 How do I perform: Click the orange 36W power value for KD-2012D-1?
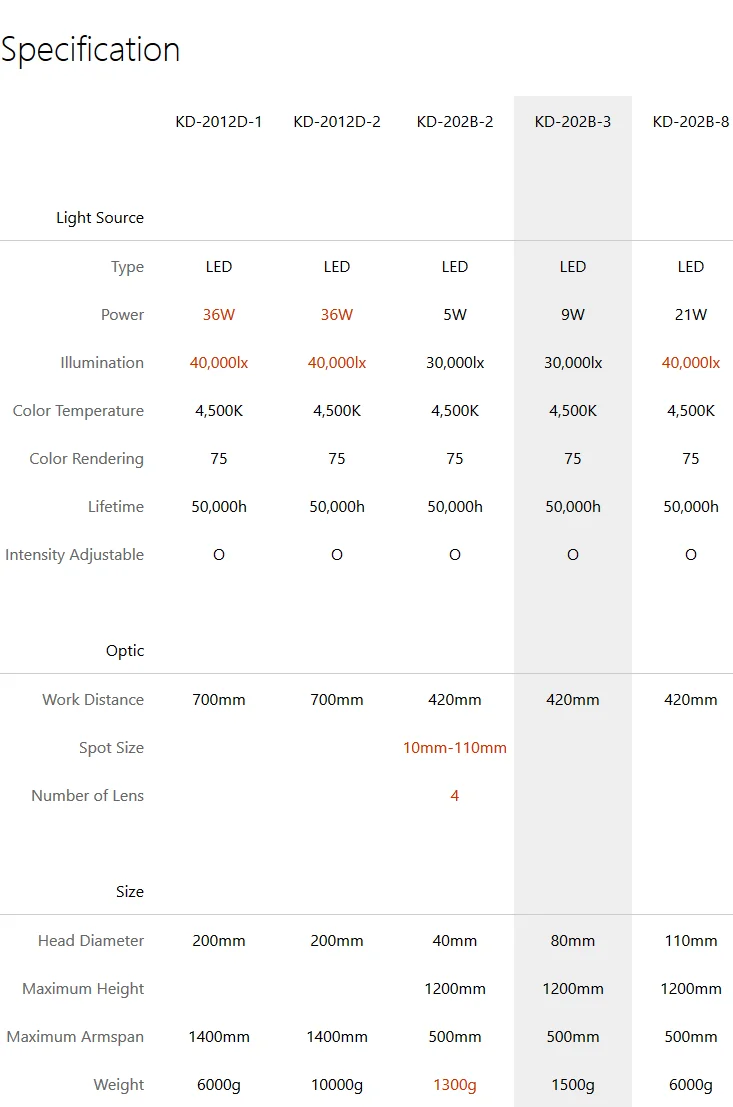coord(219,315)
